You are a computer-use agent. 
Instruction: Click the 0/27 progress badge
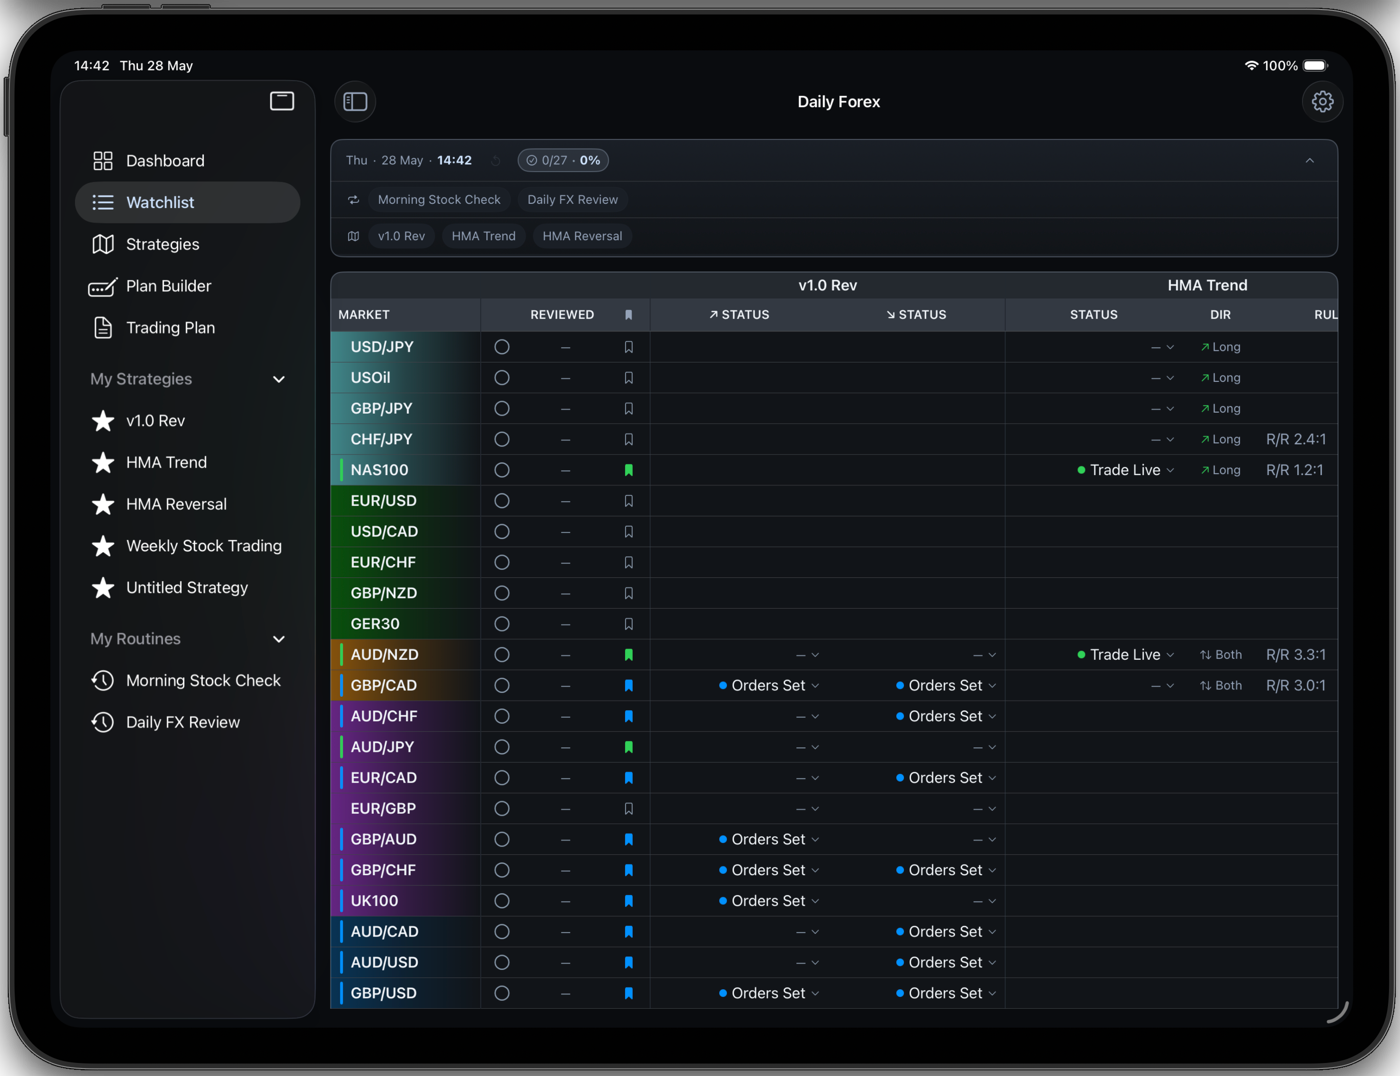point(563,161)
